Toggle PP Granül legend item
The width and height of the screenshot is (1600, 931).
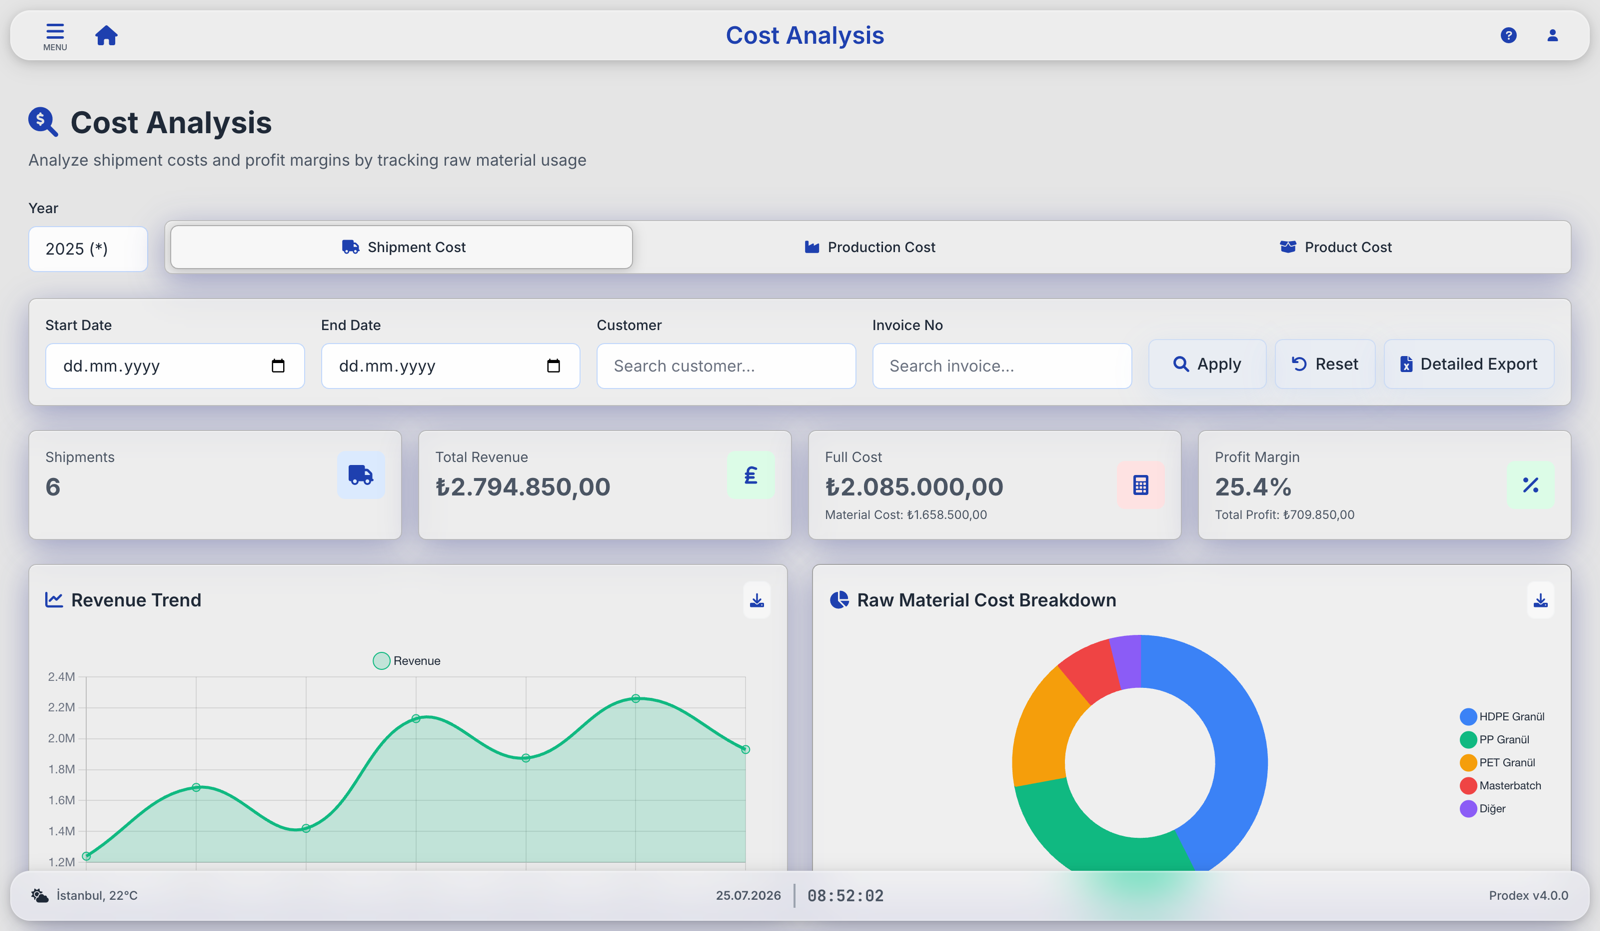[x=1494, y=739]
